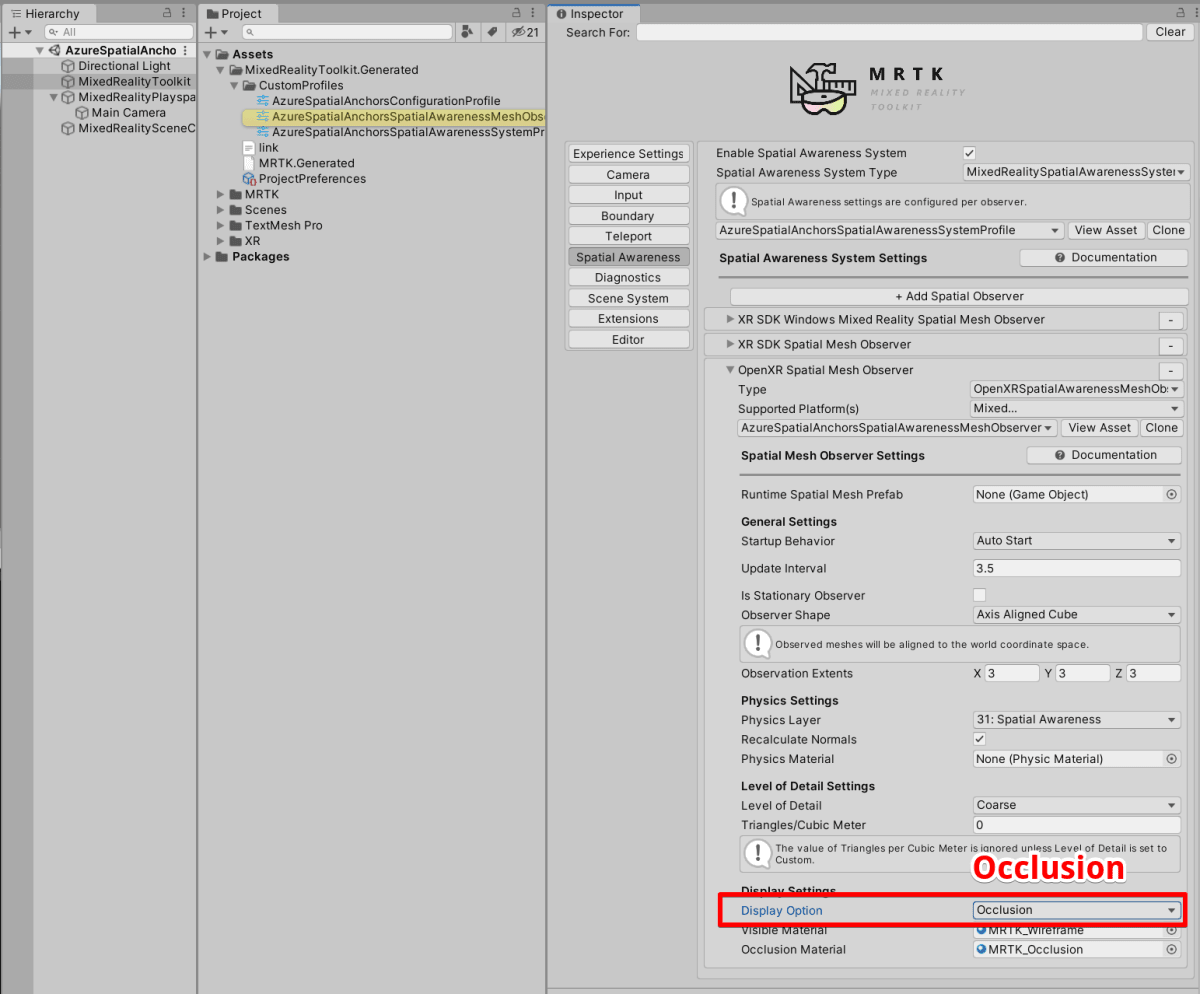Click object picker for Visible Material

coord(1172,930)
